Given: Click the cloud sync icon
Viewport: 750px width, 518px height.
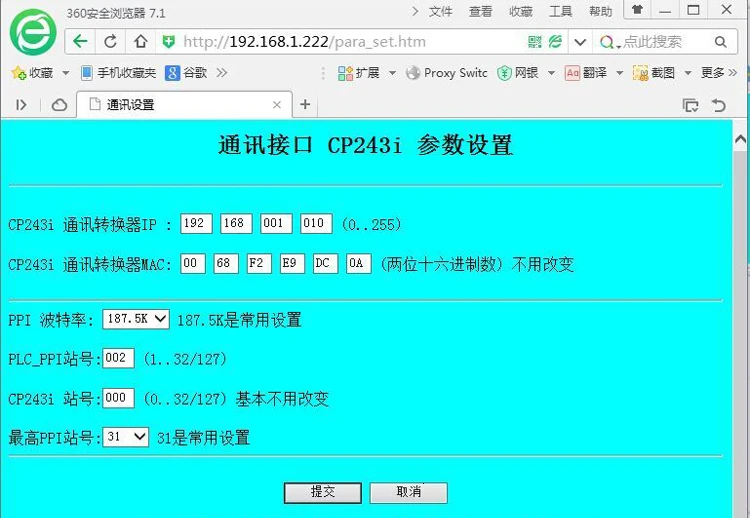Looking at the screenshot, I should tap(59, 105).
